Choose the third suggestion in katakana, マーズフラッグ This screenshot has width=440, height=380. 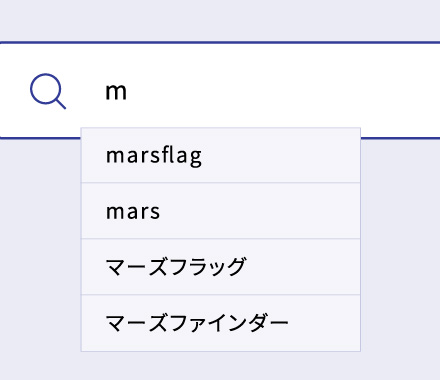(221, 267)
